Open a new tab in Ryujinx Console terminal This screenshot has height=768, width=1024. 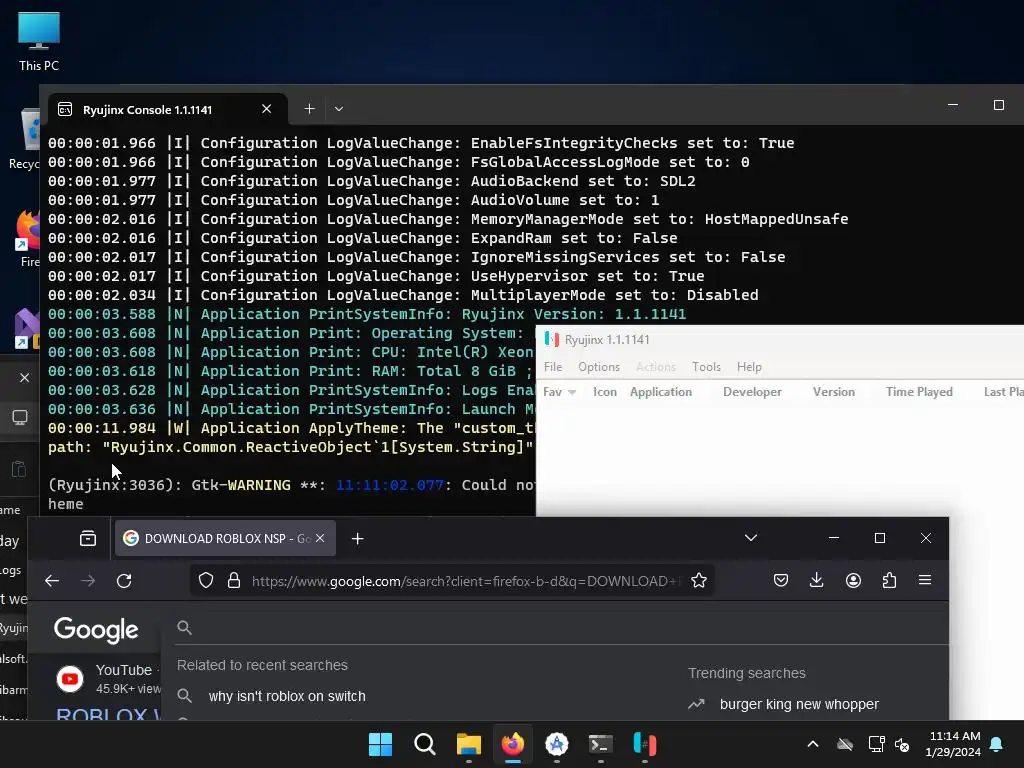coord(309,109)
